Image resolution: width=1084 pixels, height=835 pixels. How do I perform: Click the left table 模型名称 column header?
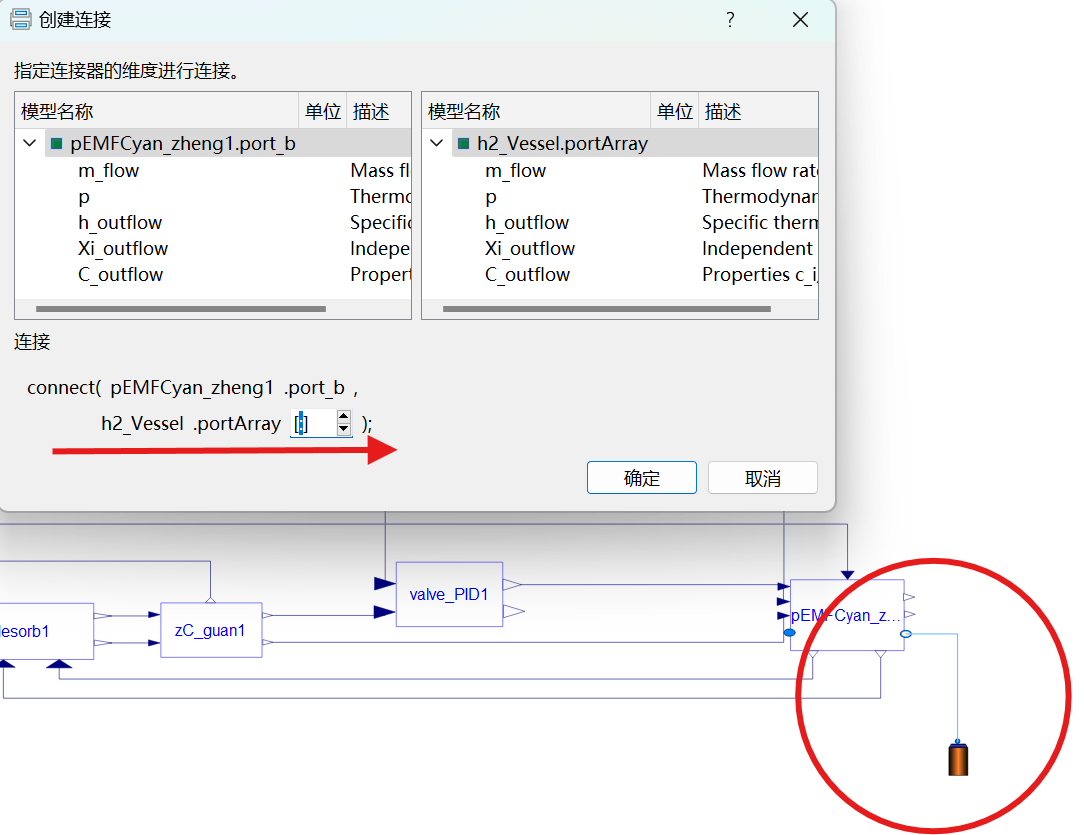coord(157,111)
